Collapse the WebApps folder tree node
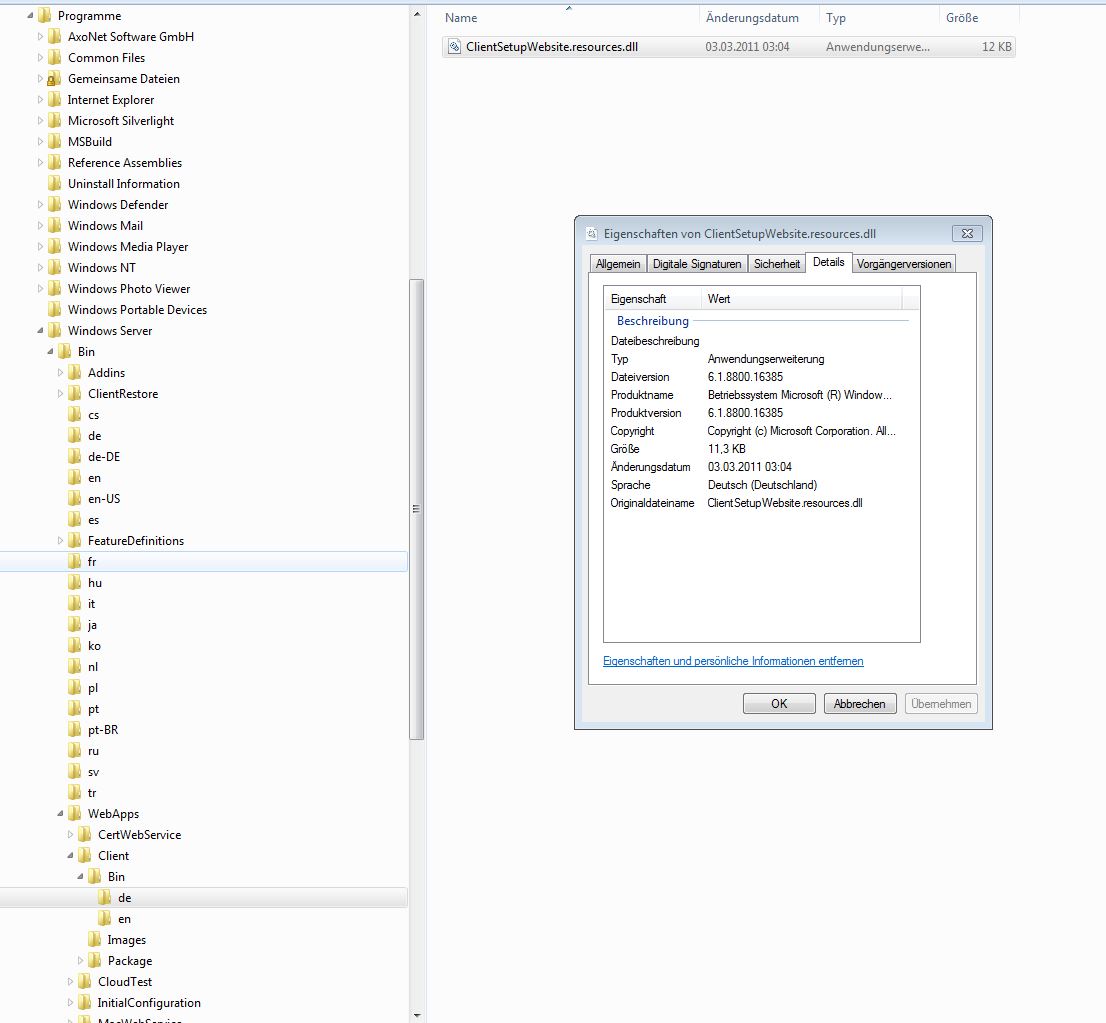The width and height of the screenshot is (1106, 1023). (x=60, y=814)
